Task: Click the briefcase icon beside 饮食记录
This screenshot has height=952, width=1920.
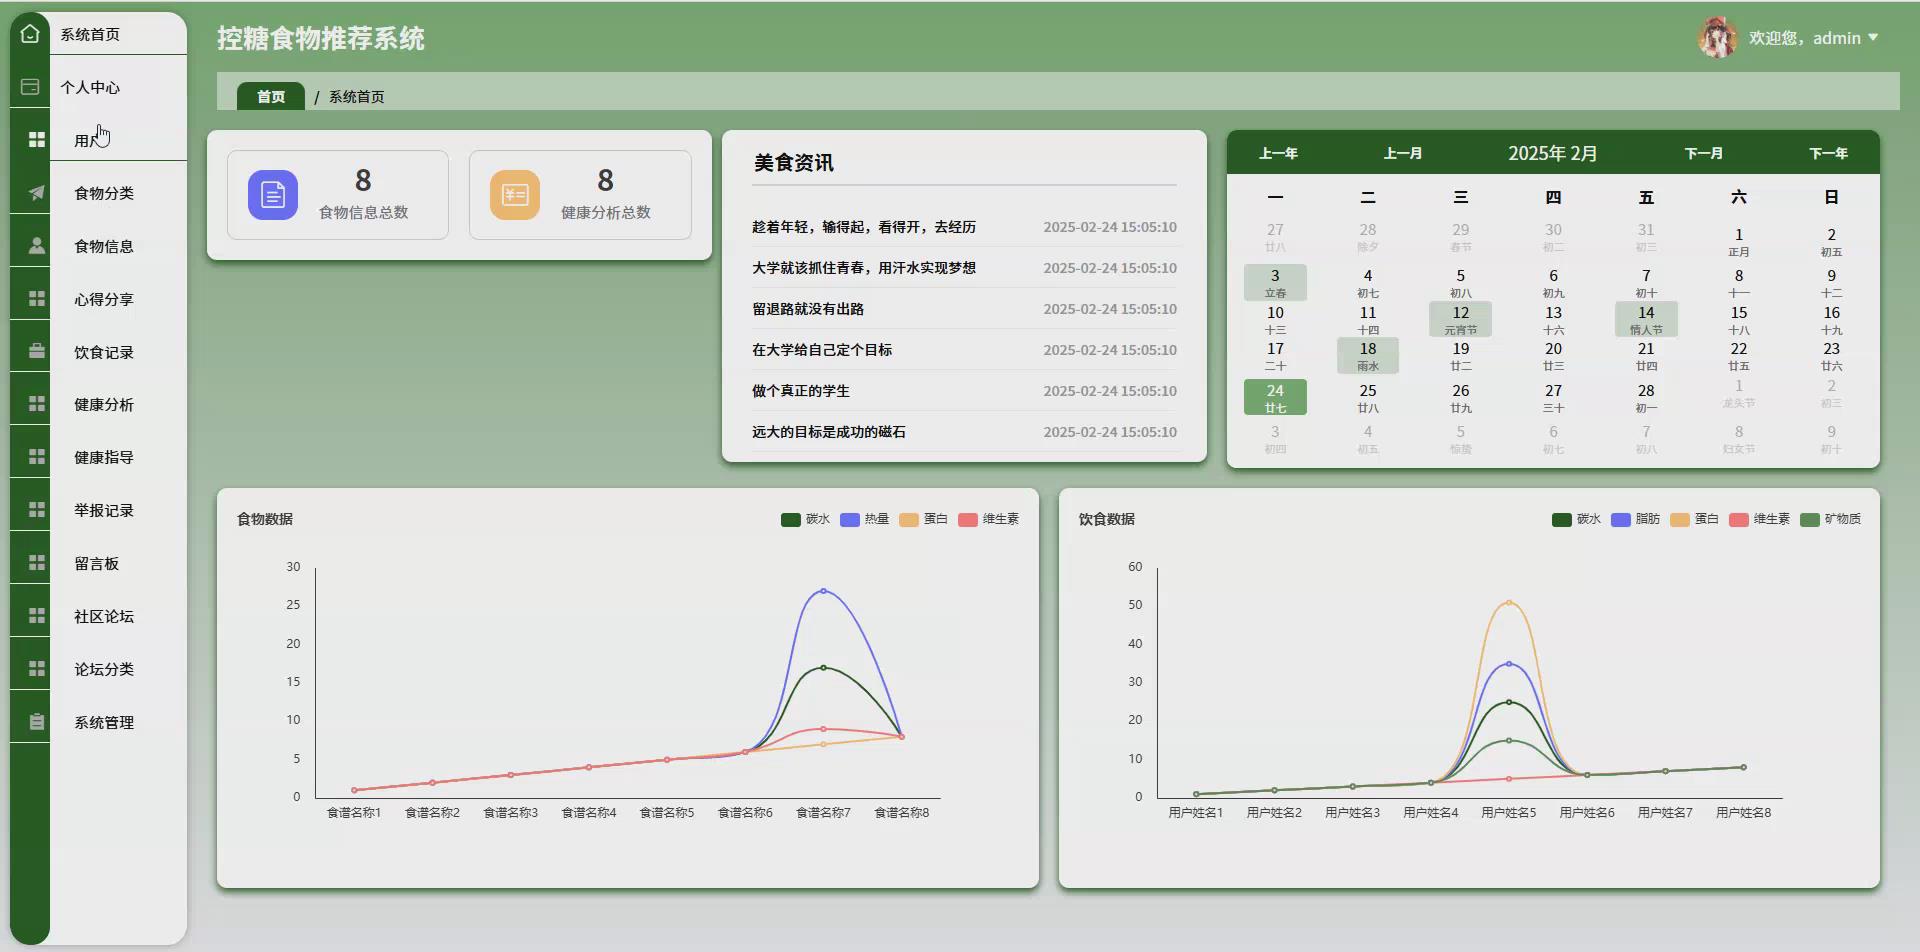Action: click(x=37, y=352)
